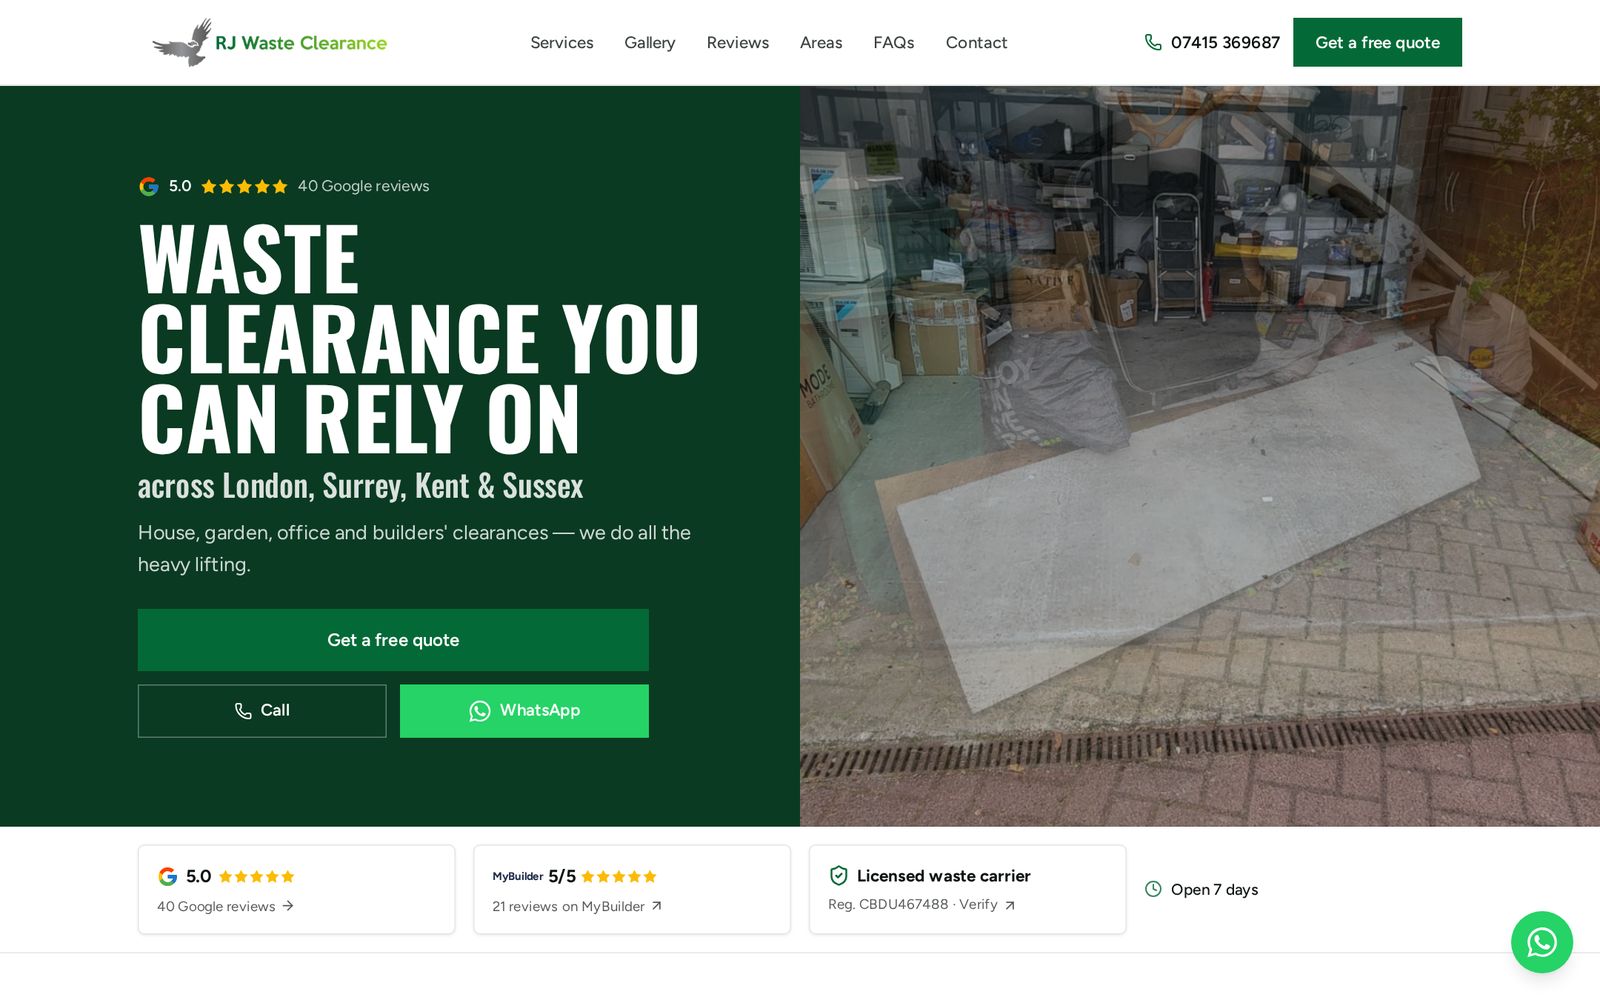This screenshot has height=1000, width=1600.
Task: Click the phone icon in the Call button
Action: click(243, 711)
